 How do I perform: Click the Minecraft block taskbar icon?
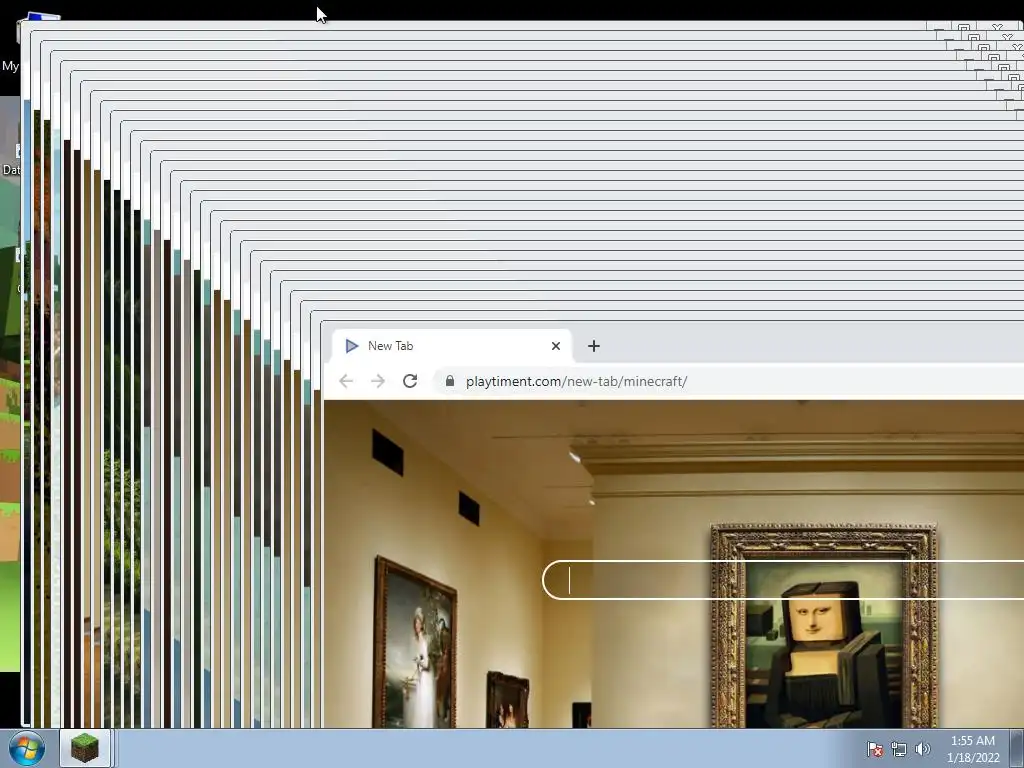click(x=85, y=748)
